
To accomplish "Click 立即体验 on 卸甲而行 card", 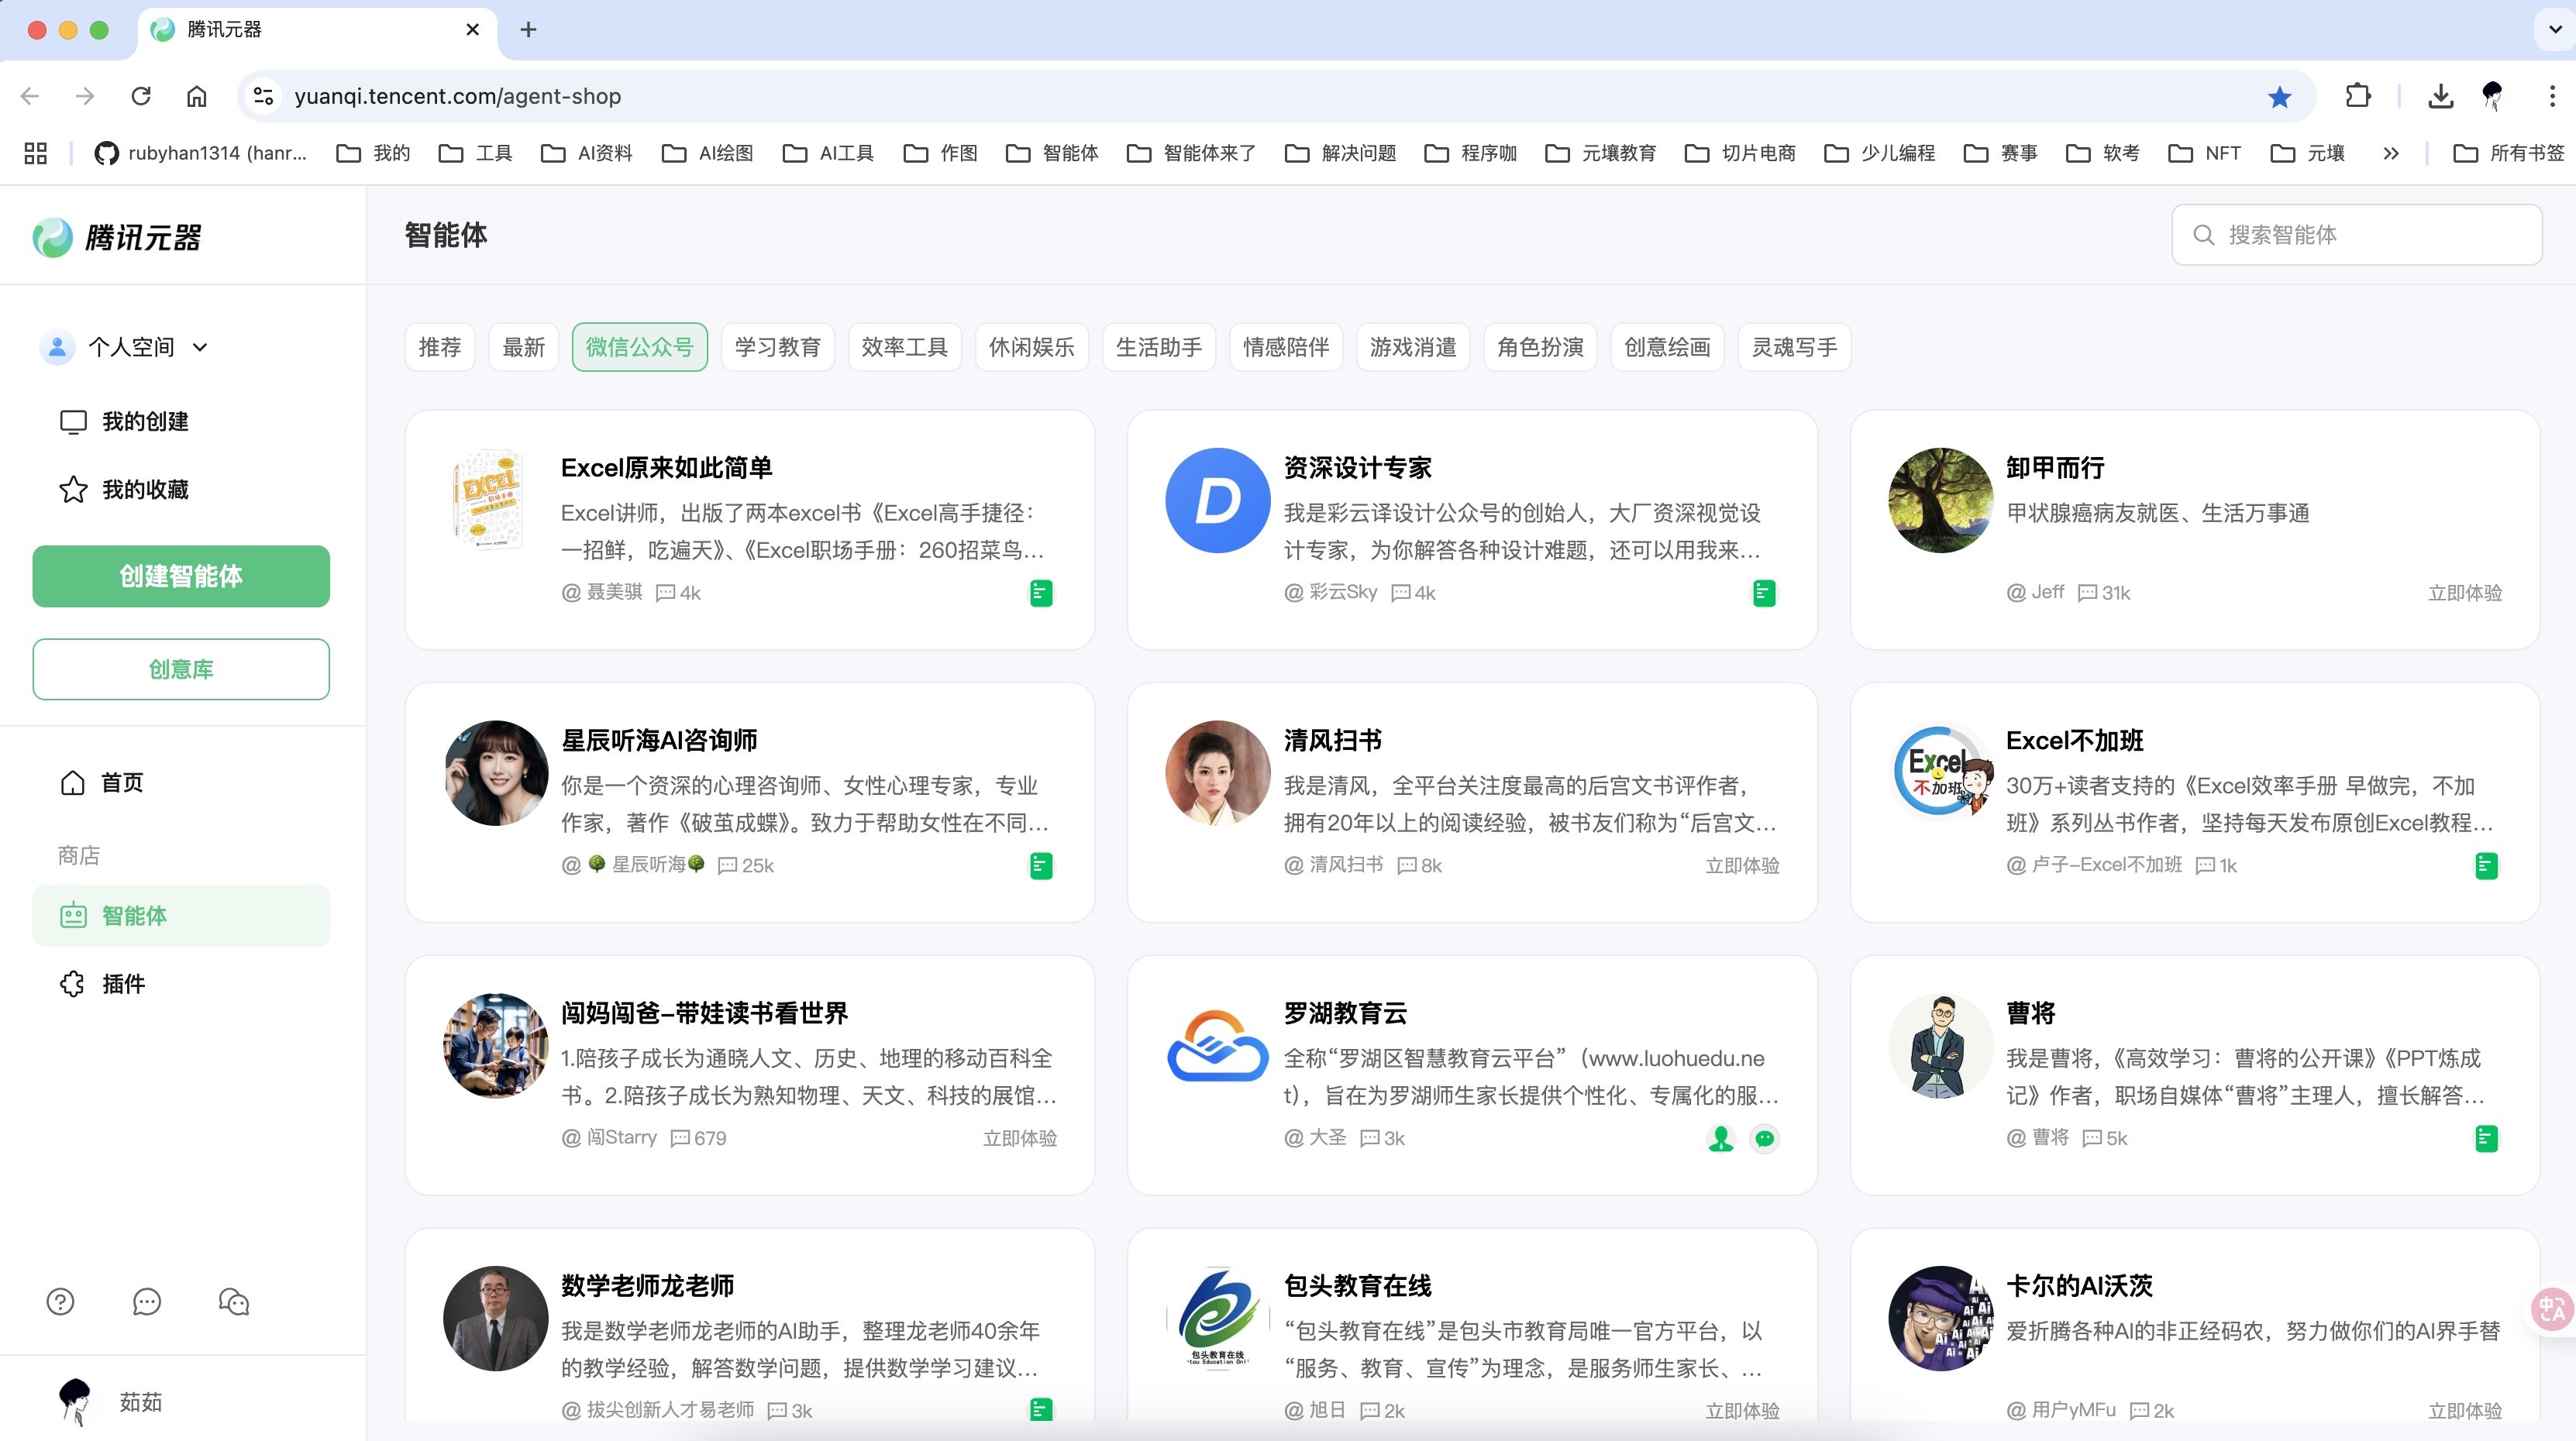I will 2465,593.
